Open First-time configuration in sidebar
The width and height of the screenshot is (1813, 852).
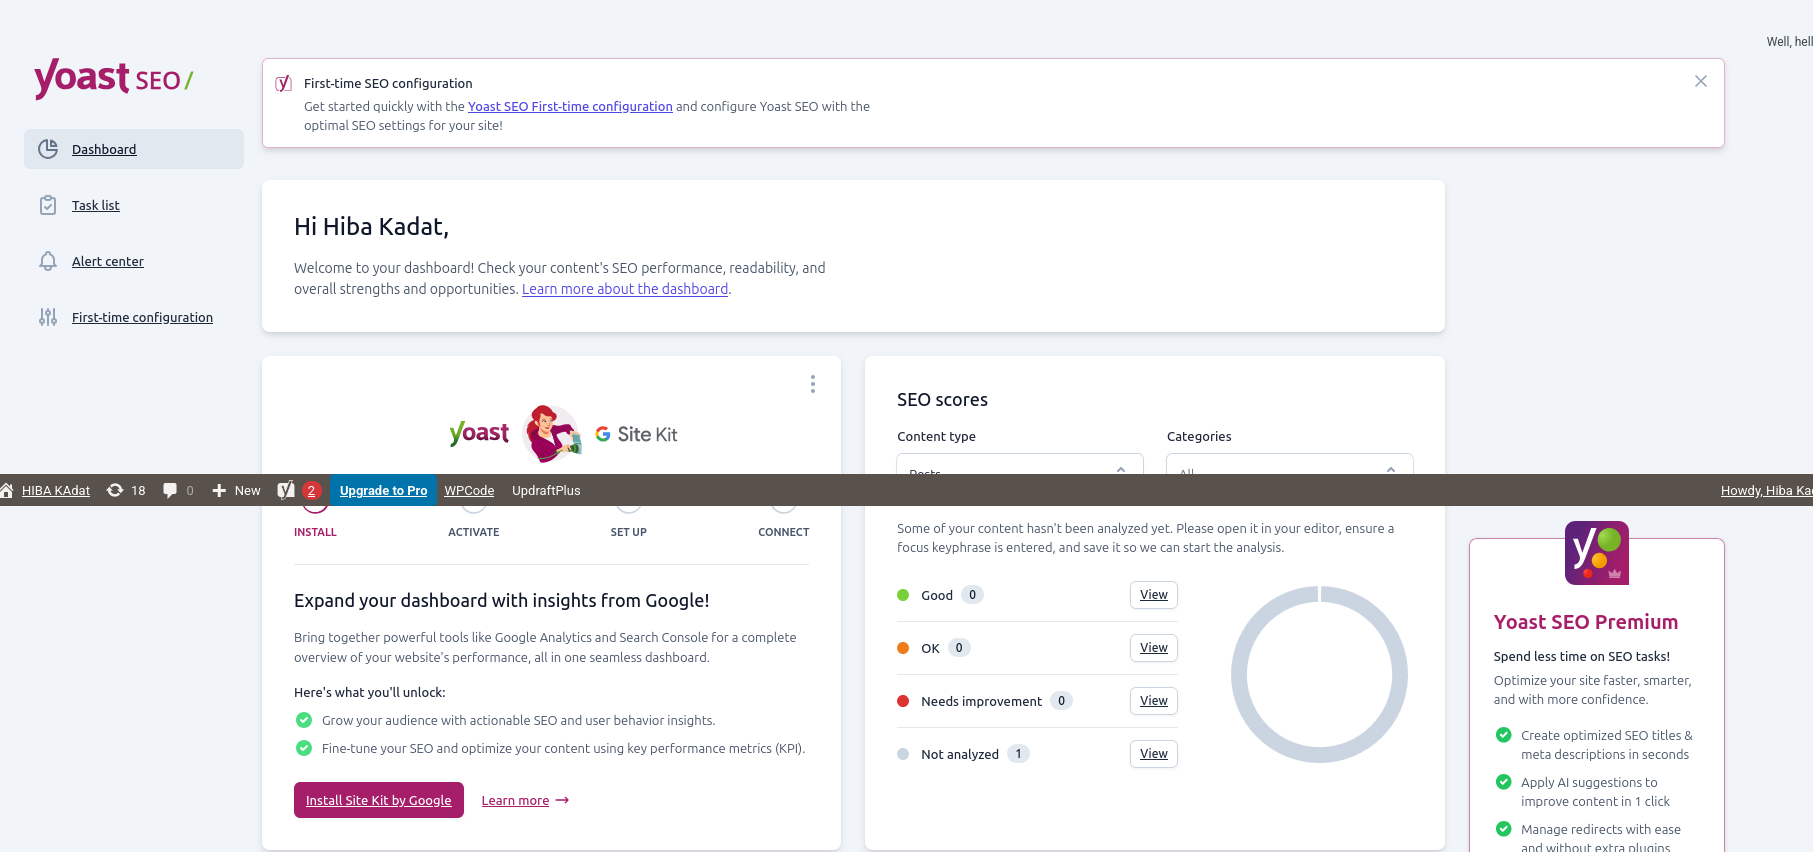(142, 317)
